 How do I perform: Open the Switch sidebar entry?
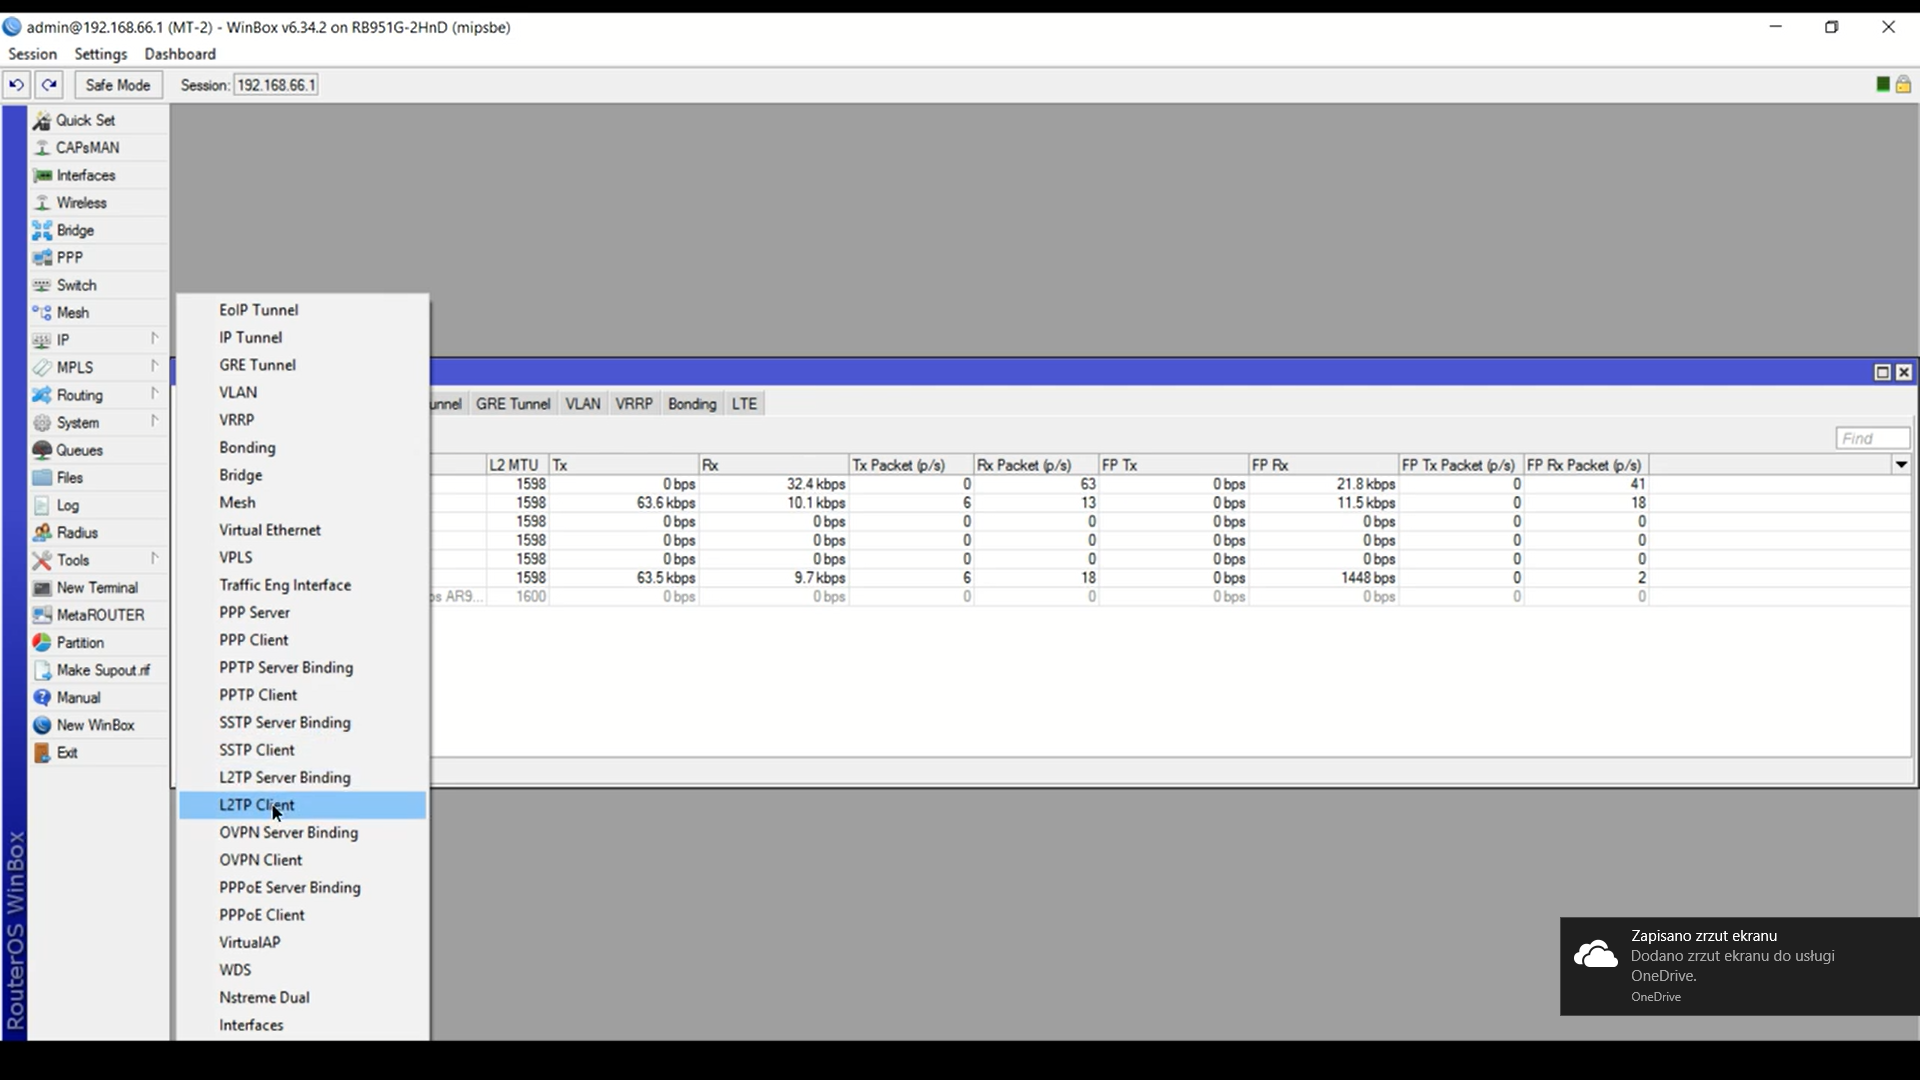point(98,285)
